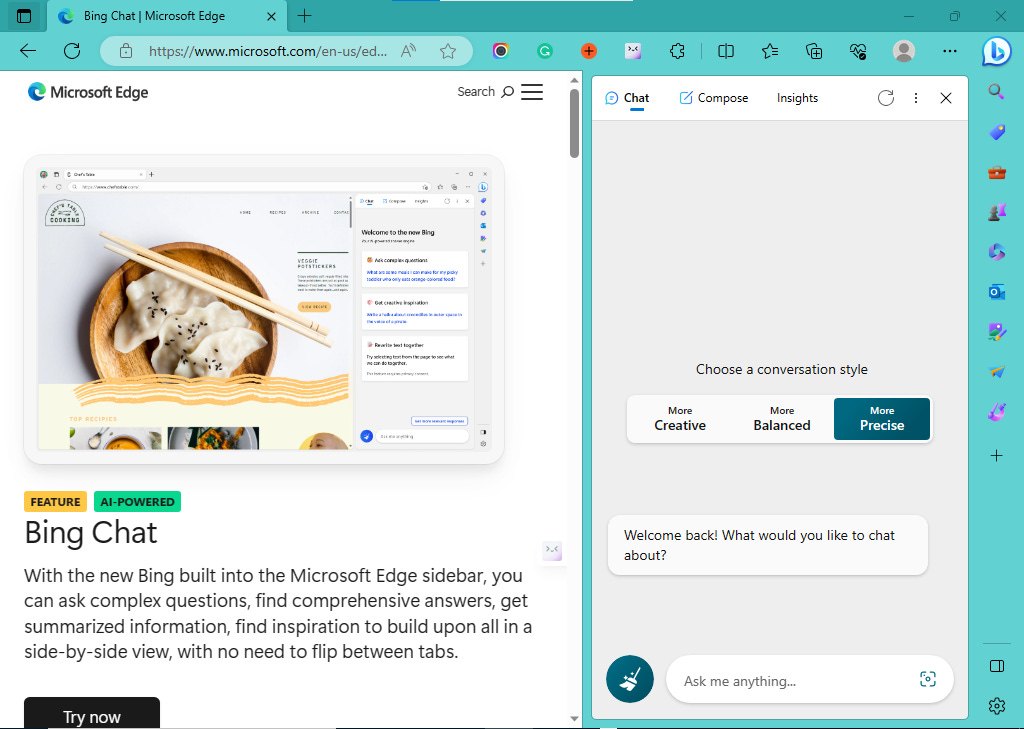Open sidebar Tools briefcase

coord(997,172)
